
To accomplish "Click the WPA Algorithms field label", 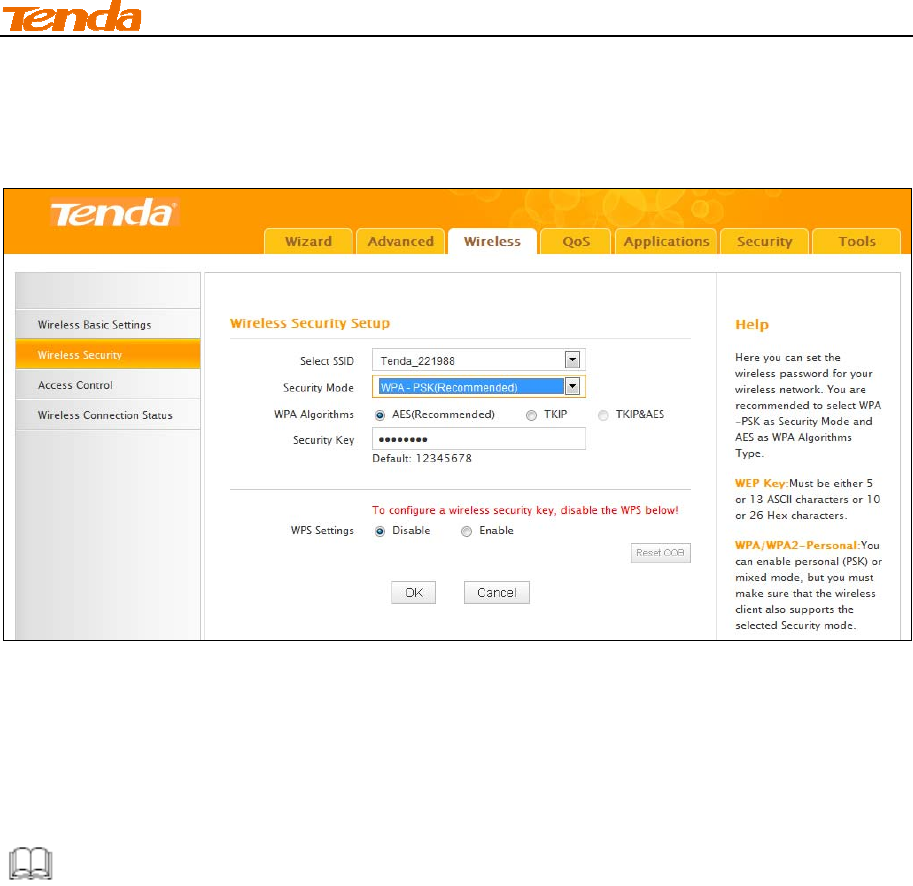I will (x=314, y=414).
